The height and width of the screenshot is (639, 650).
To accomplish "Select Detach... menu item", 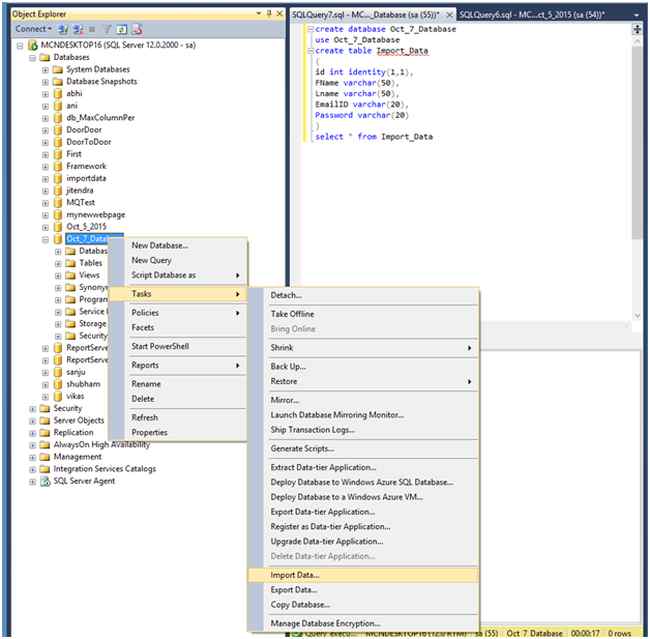I will 363,295.
